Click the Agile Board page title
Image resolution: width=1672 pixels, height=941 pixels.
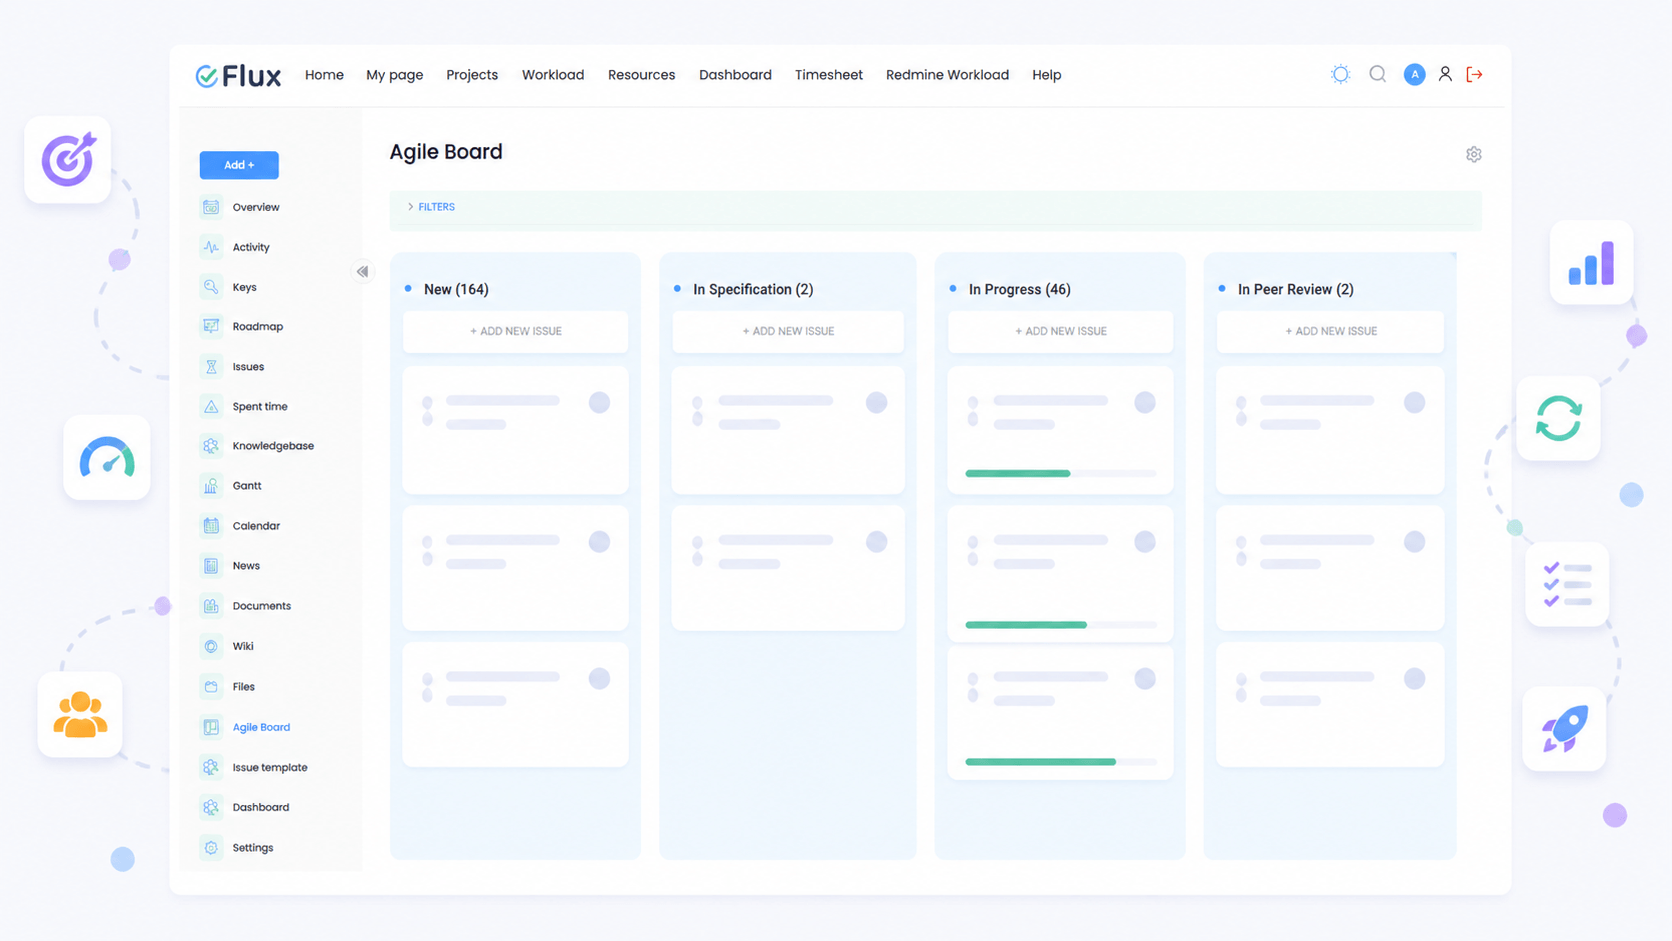tap(446, 152)
